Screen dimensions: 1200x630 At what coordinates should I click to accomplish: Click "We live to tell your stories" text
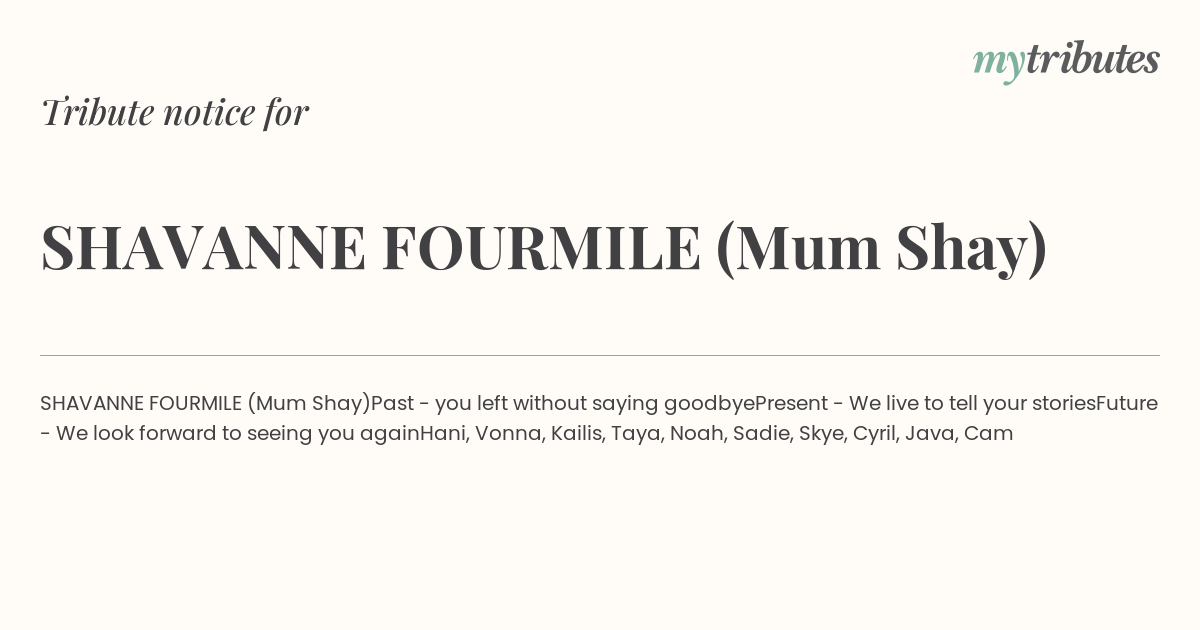point(972,404)
